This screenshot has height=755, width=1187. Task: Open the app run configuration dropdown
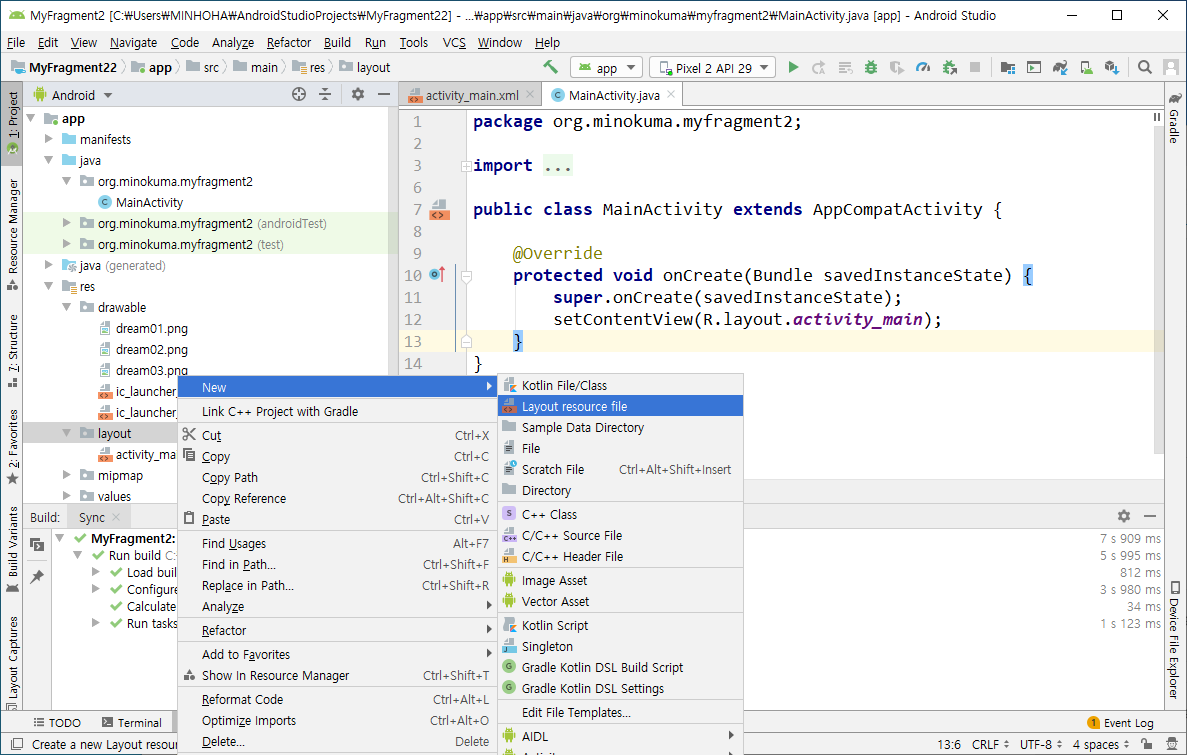point(606,68)
